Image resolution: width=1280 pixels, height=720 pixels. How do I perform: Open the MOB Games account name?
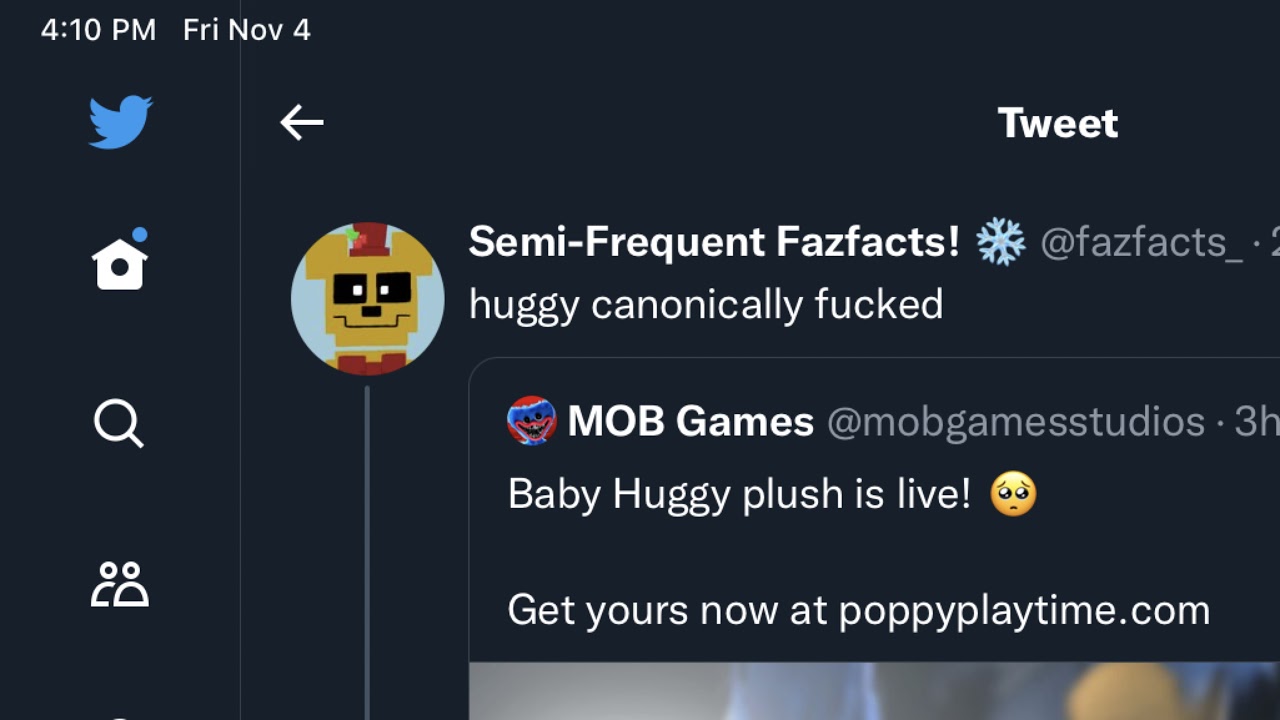tap(690, 422)
